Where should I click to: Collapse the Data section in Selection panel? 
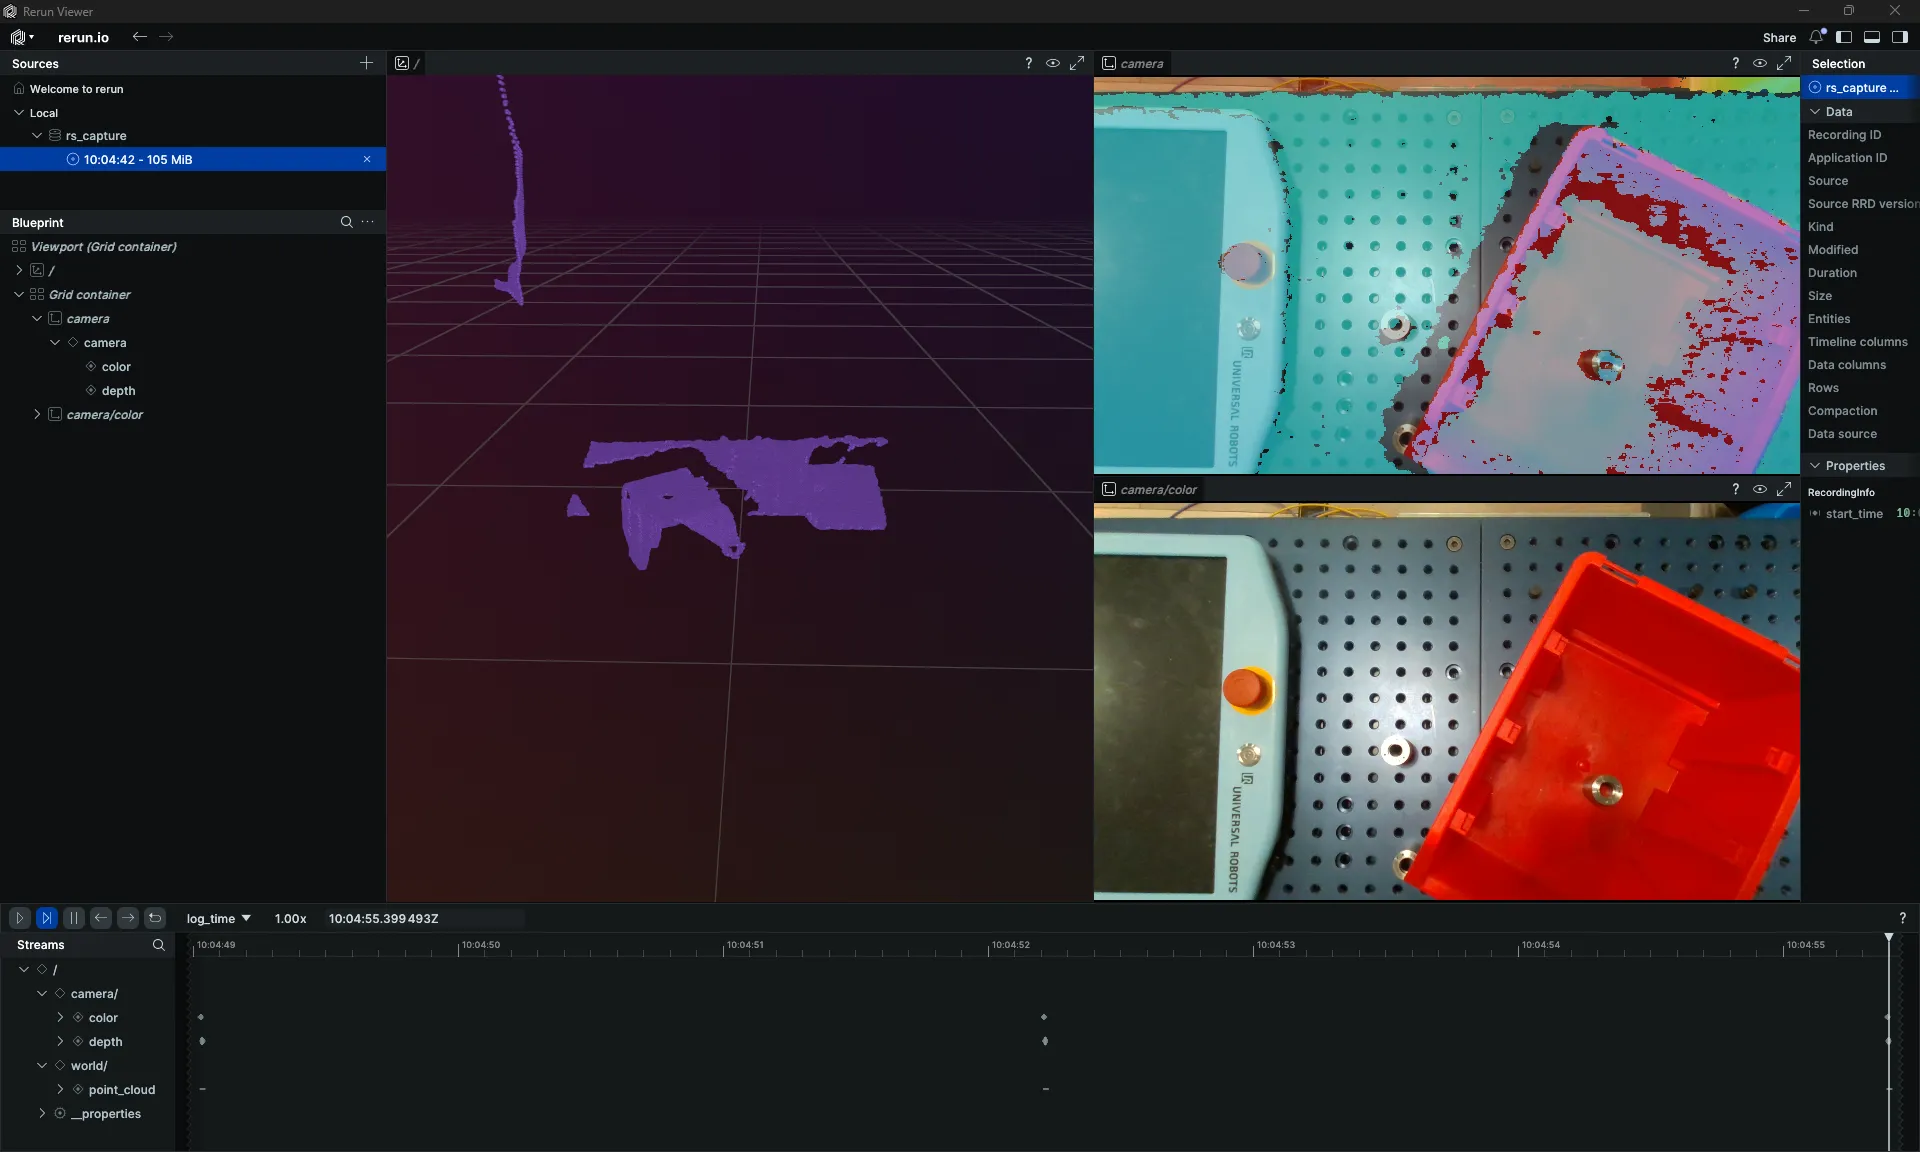click(1815, 111)
